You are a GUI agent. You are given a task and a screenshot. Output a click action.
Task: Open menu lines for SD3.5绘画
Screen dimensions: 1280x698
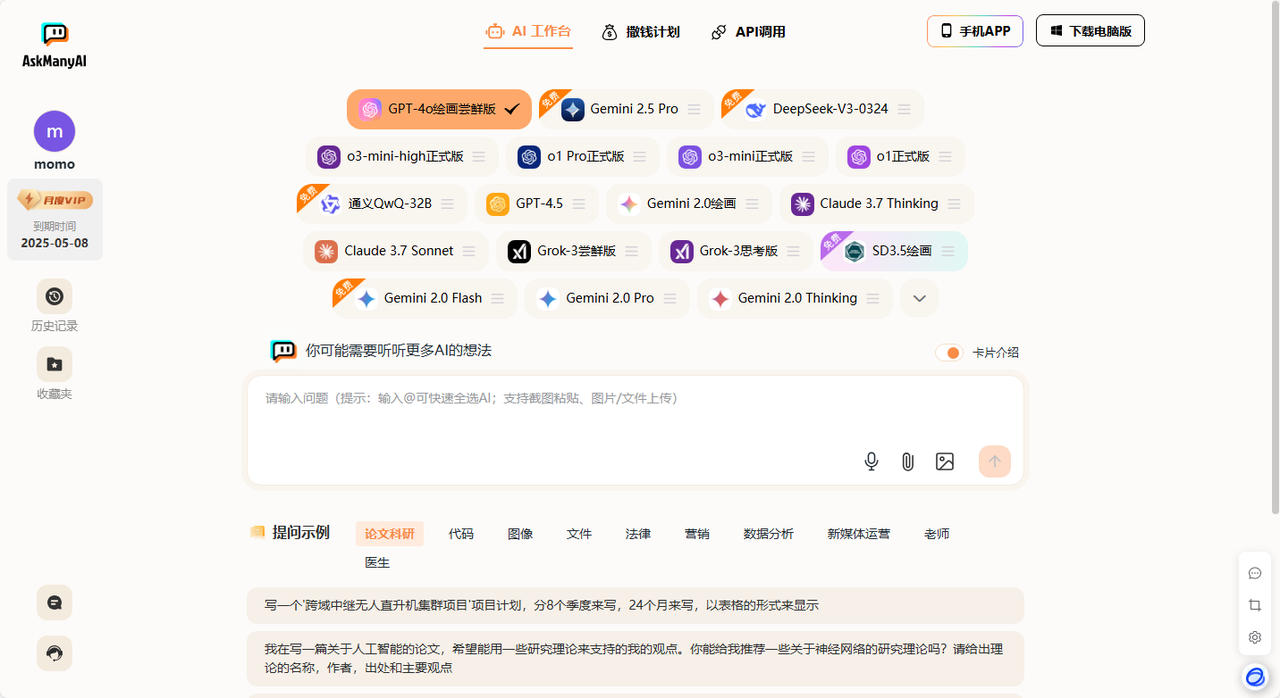(x=948, y=251)
